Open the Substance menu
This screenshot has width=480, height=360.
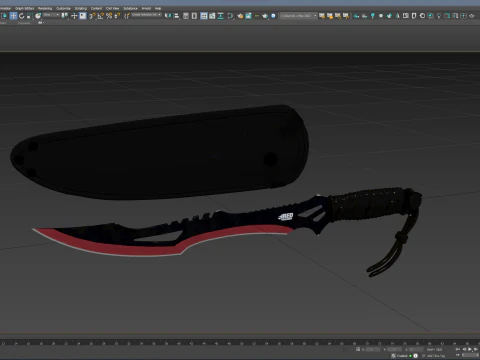pyautogui.click(x=130, y=8)
